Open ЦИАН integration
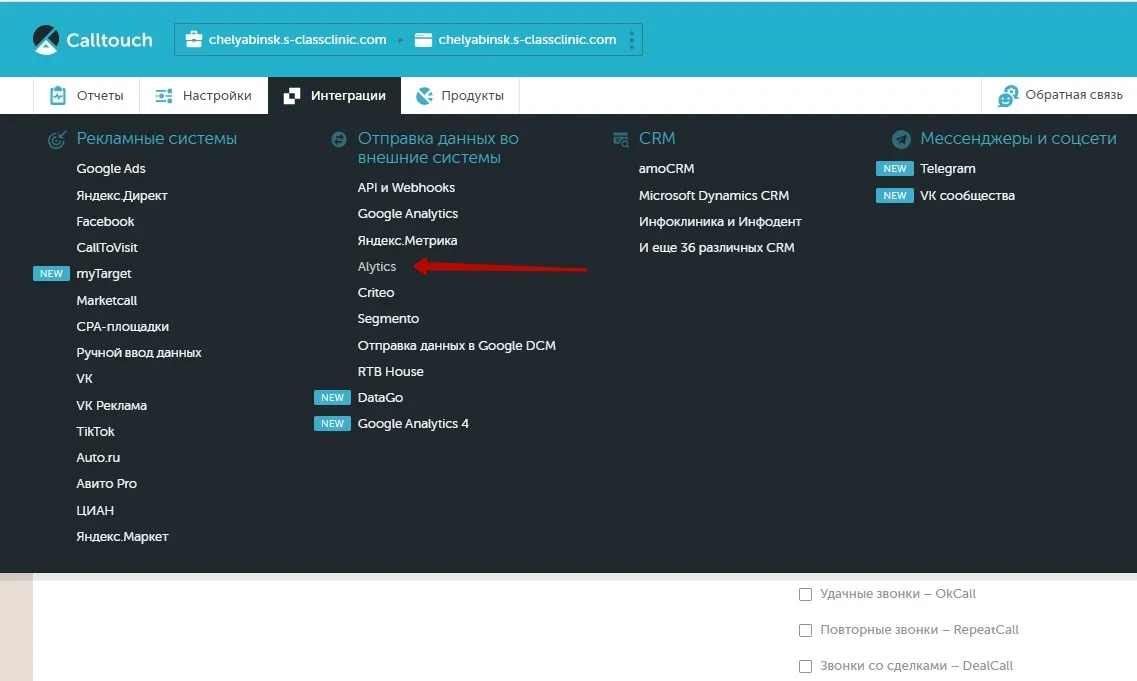This screenshot has width=1137, height=681. coord(95,511)
